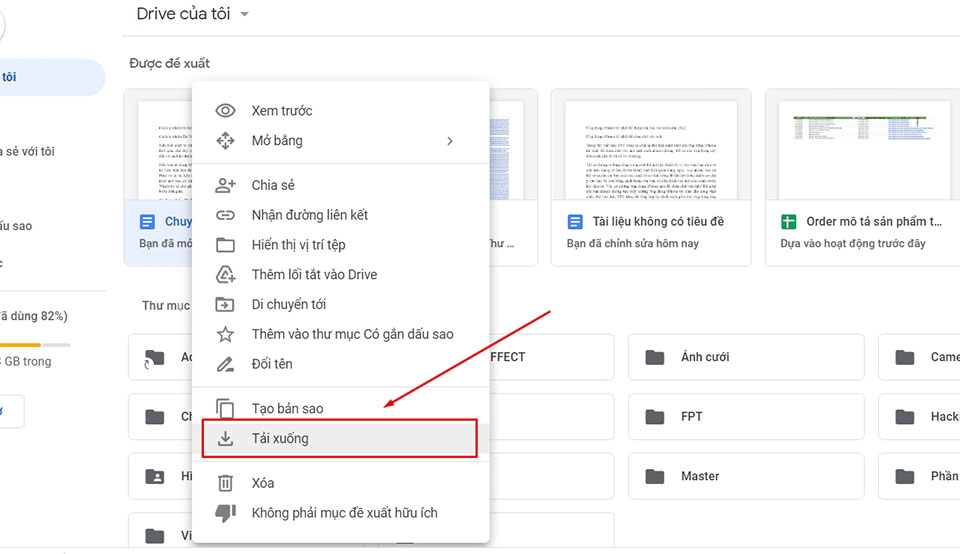
Task: Click the Mở bằng move-arrows icon
Action: tap(225, 141)
